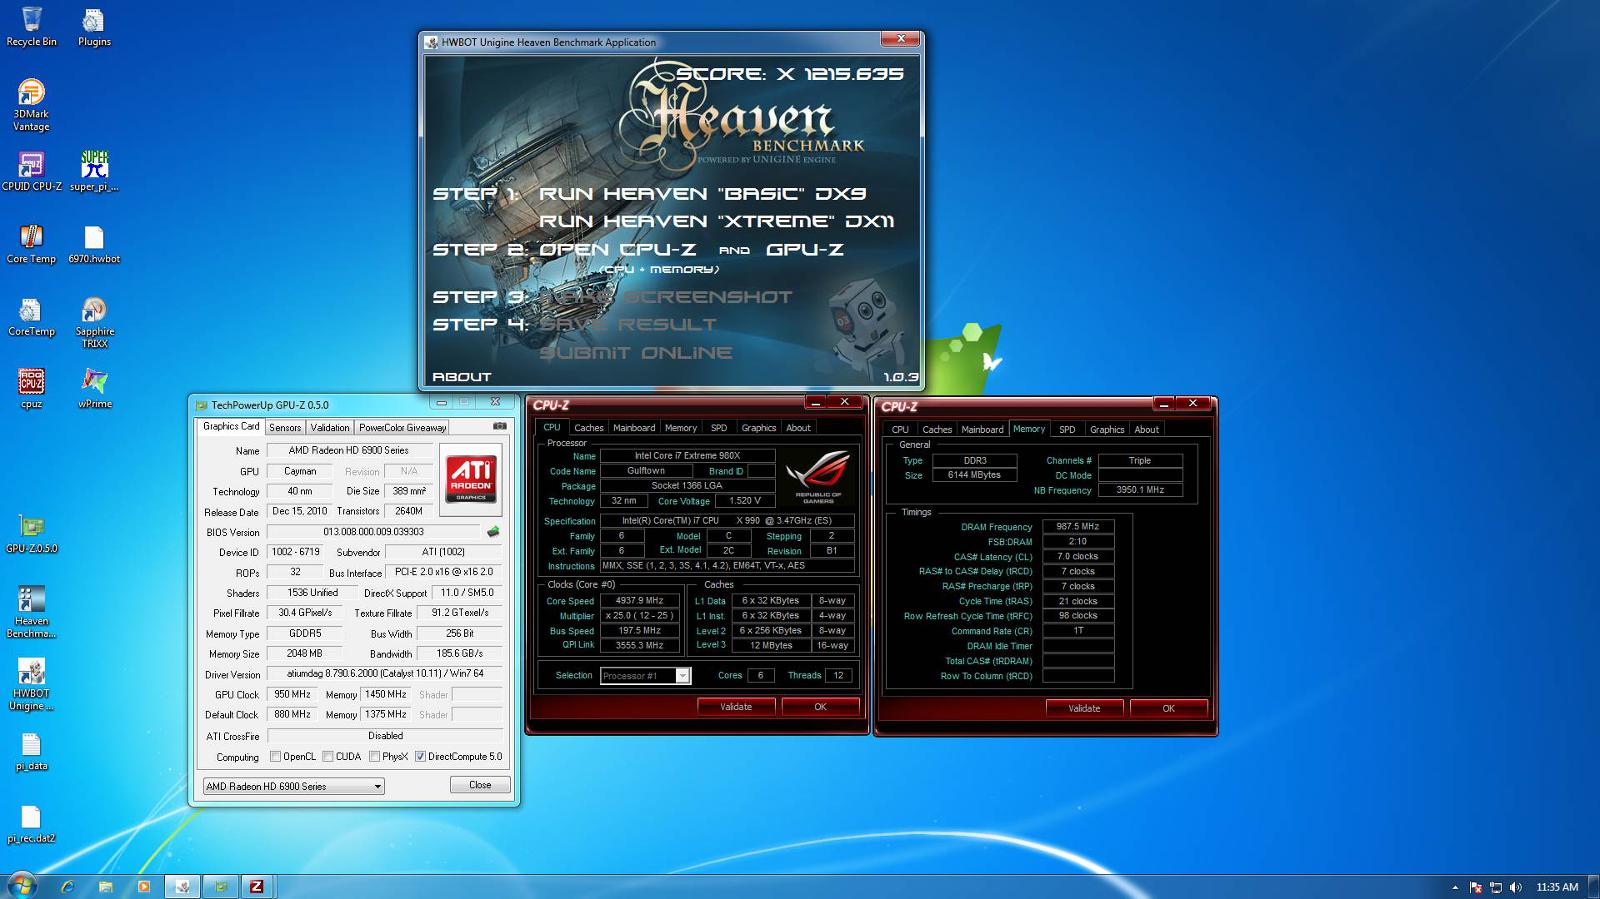This screenshot has width=1600, height=899.
Task: Open About tab in right CPU-Z window
Action: coord(1147,429)
